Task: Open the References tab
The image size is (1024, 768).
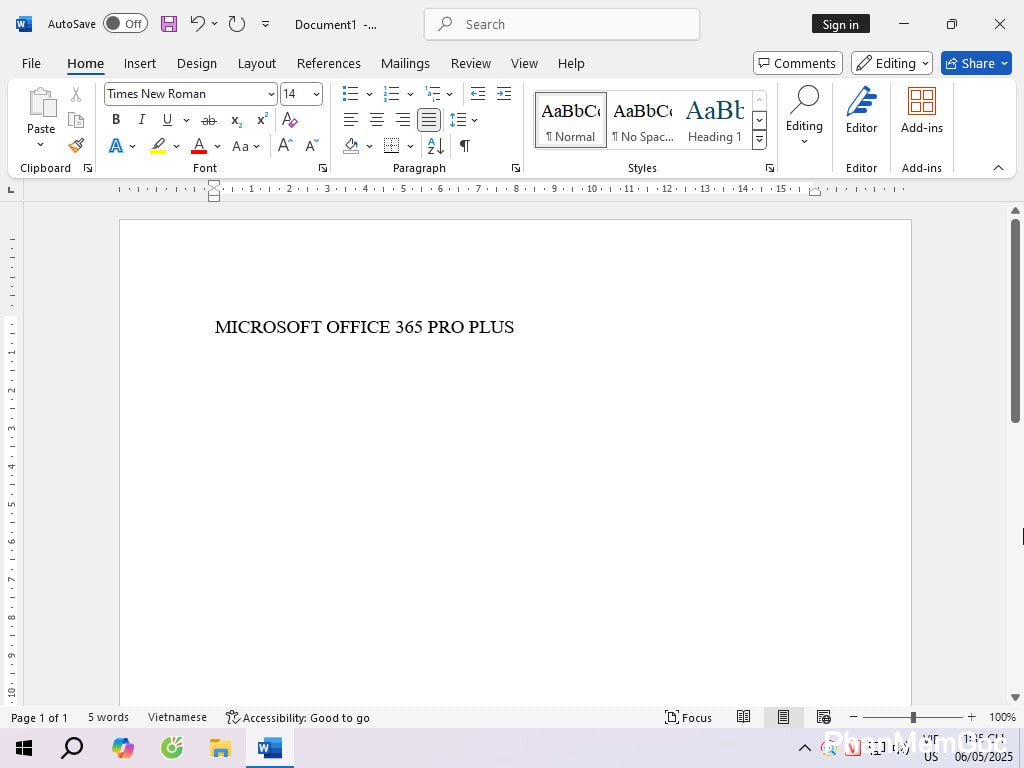Action: (328, 63)
